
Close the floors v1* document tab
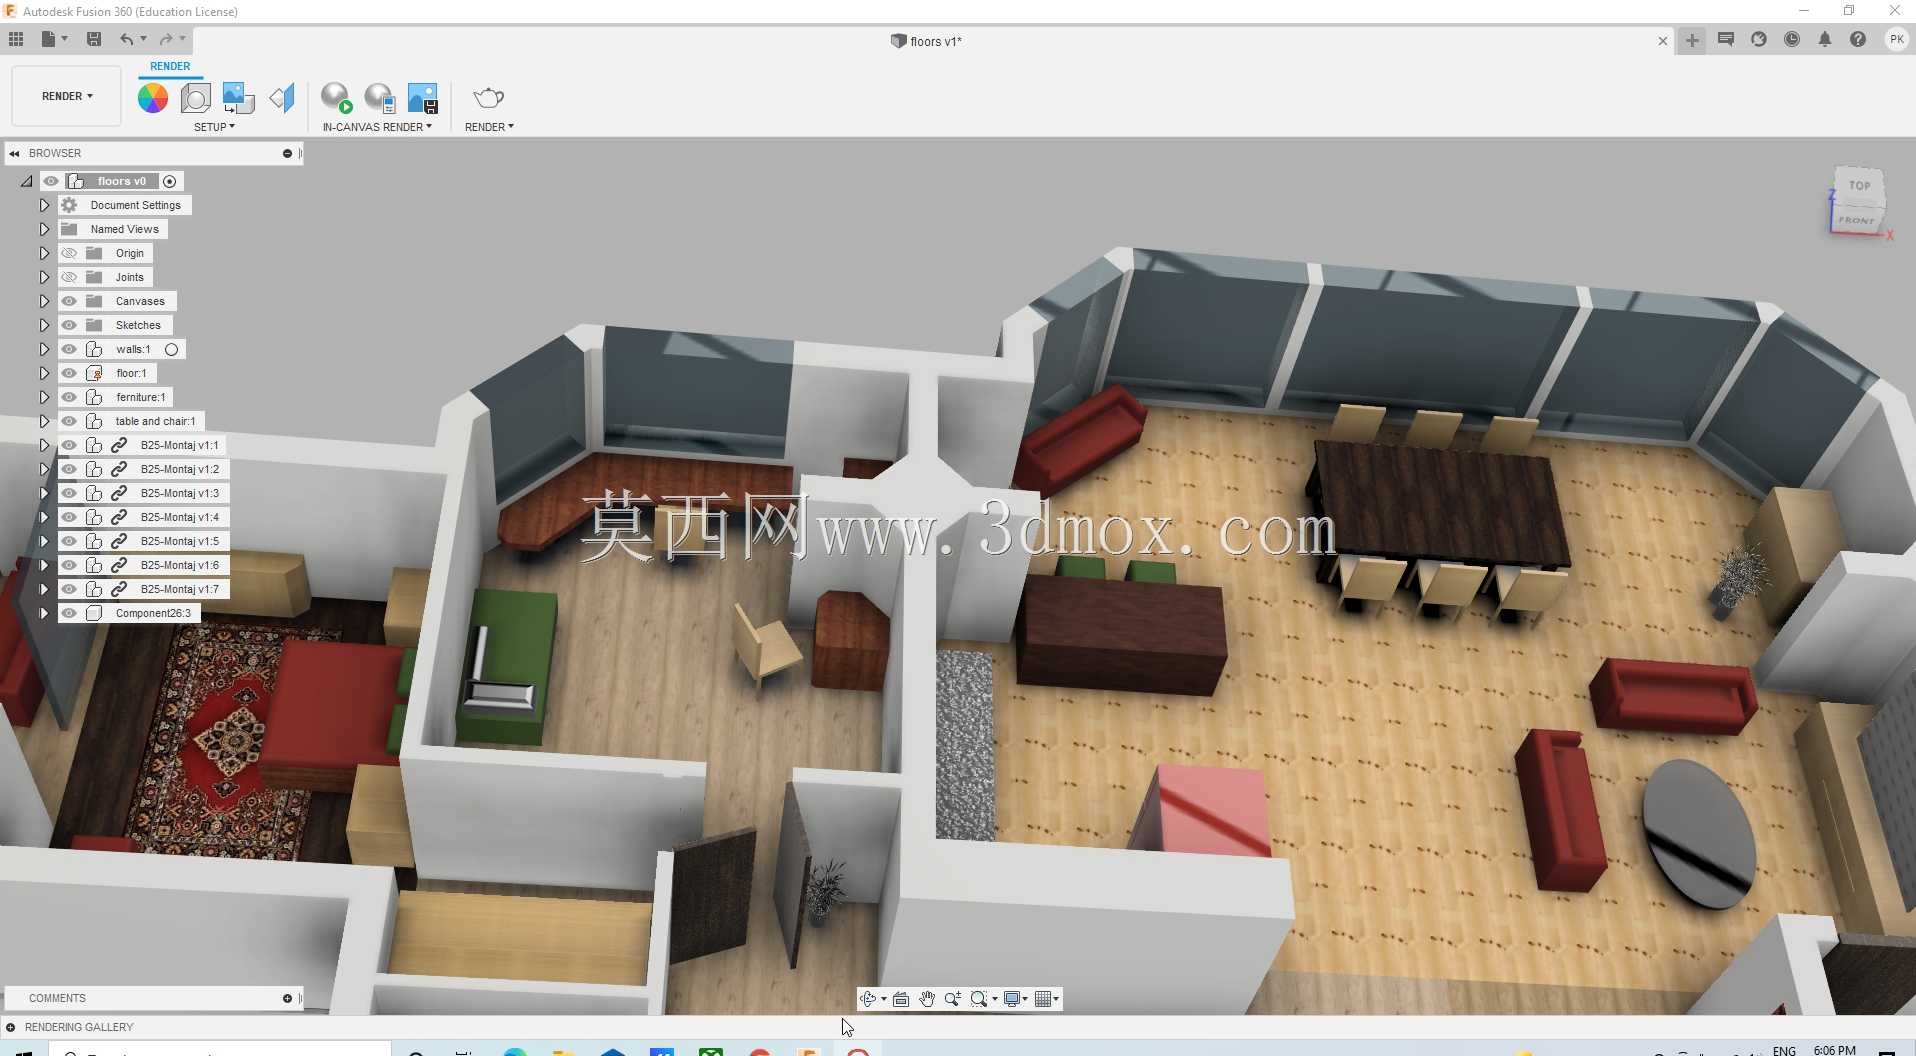[1662, 41]
